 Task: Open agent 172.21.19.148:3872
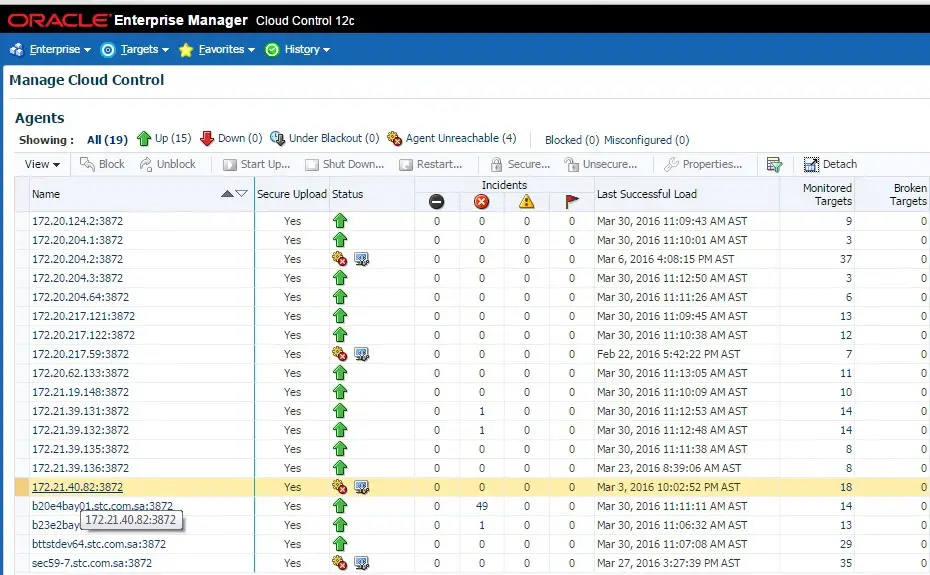[81, 392]
